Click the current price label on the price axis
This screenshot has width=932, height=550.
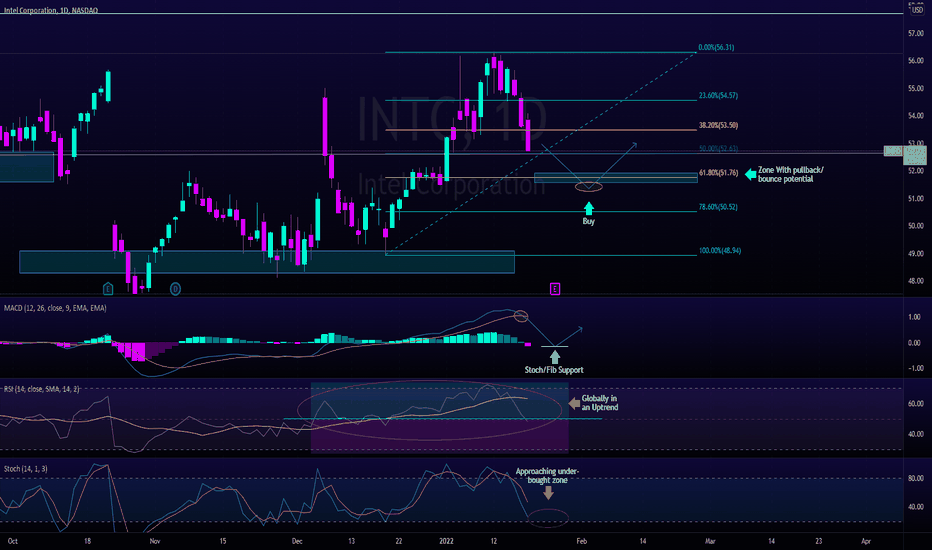click(914, 155)
